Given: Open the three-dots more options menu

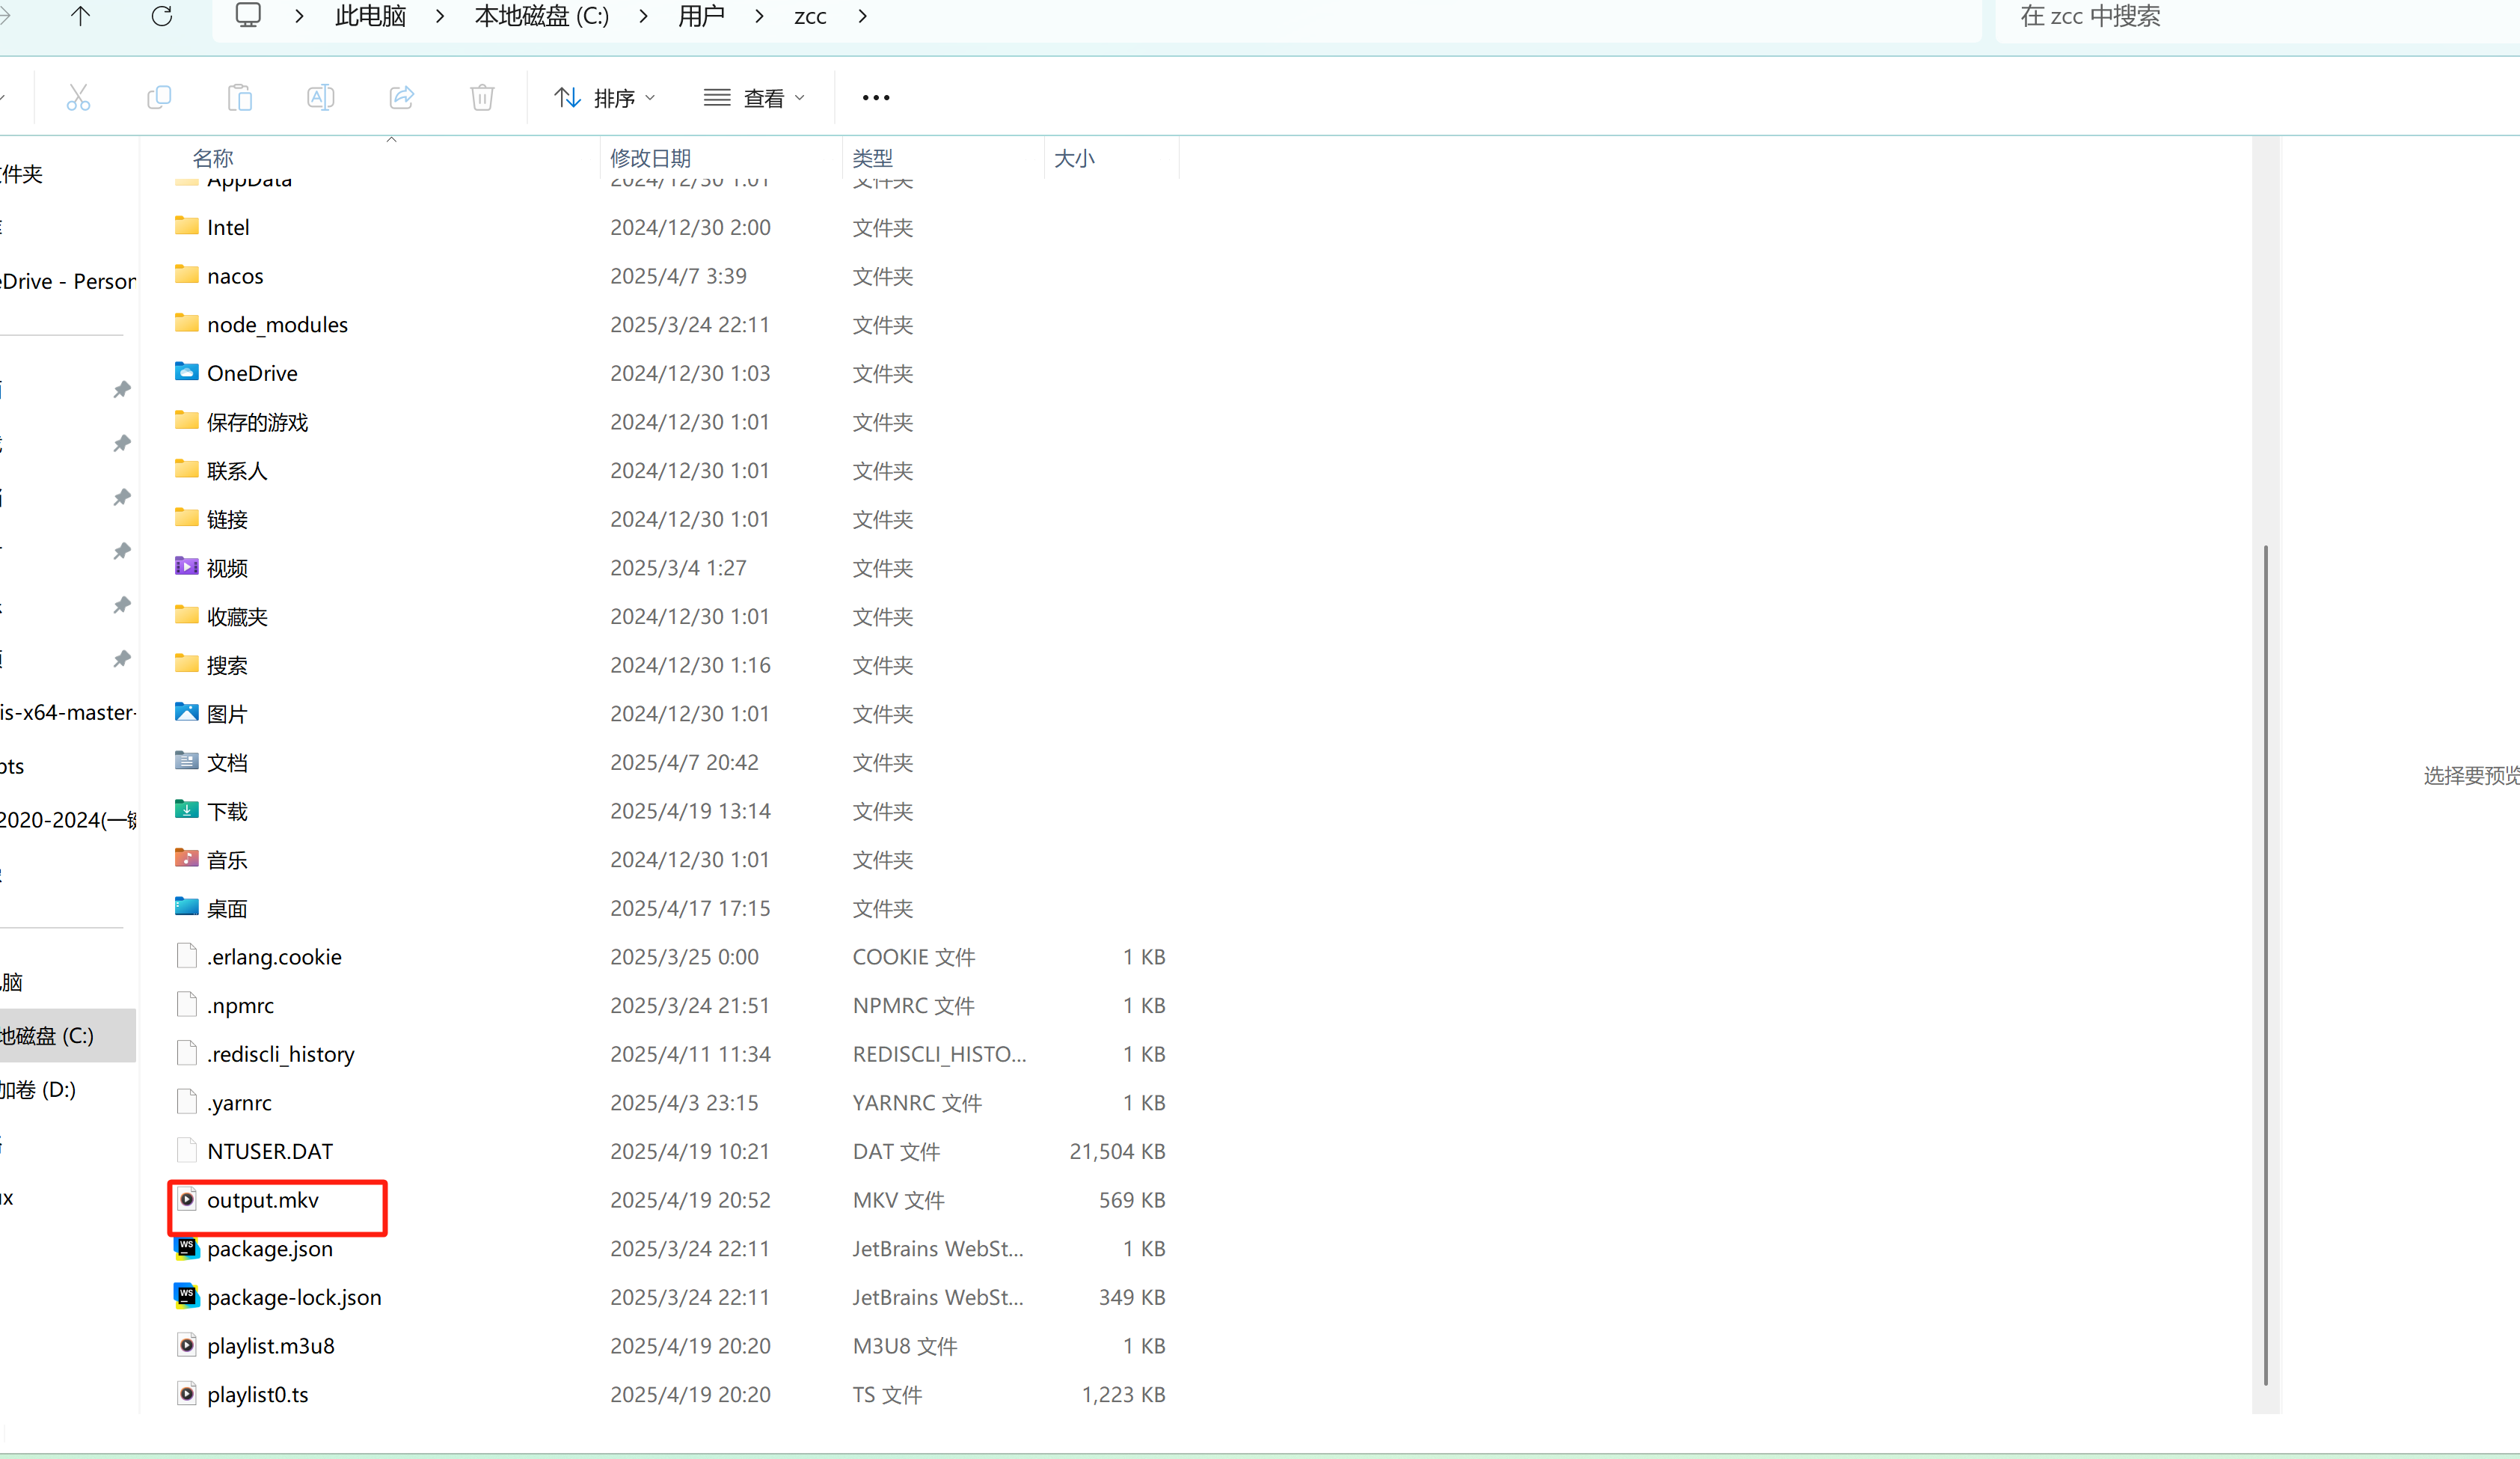Looking at the screenshot, I should 875,98.
